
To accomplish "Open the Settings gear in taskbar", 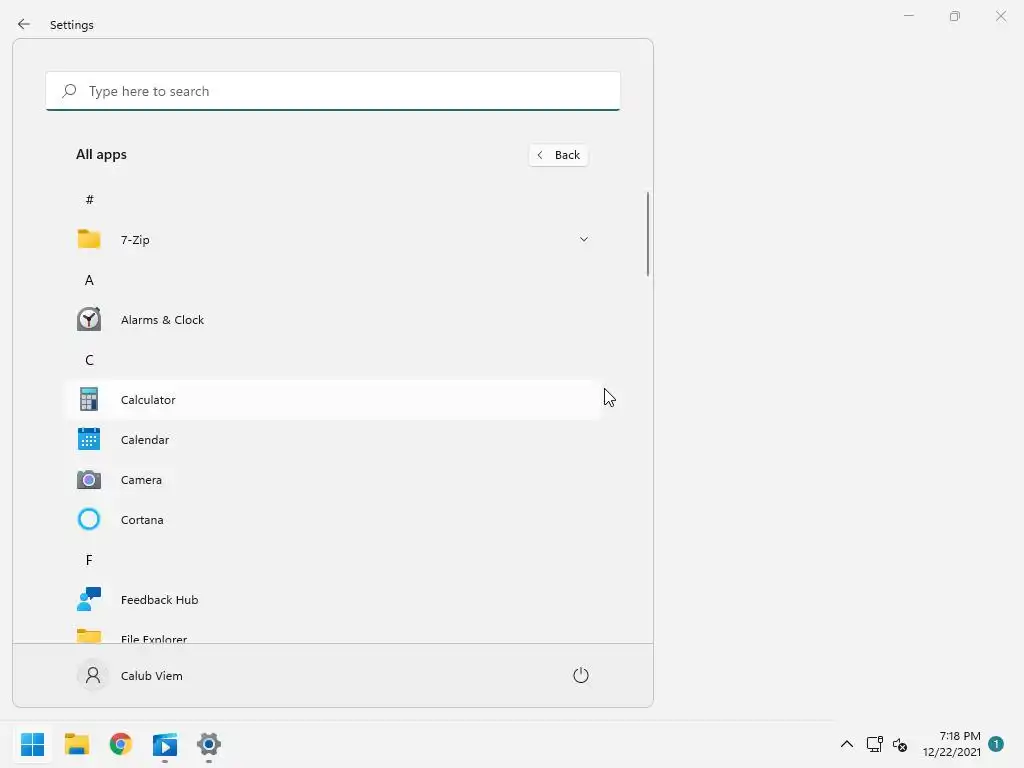I will coord(209,744).
